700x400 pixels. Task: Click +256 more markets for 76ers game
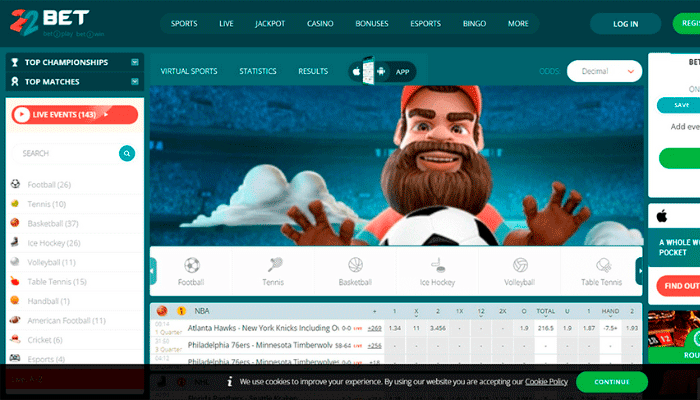(375, 346)
